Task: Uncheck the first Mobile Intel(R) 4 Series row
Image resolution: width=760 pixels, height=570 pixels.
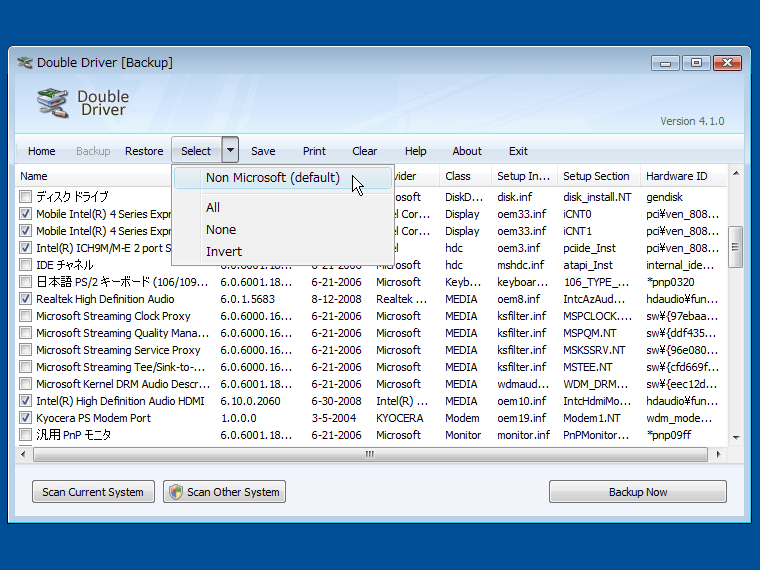Action: tap(25, 214)
